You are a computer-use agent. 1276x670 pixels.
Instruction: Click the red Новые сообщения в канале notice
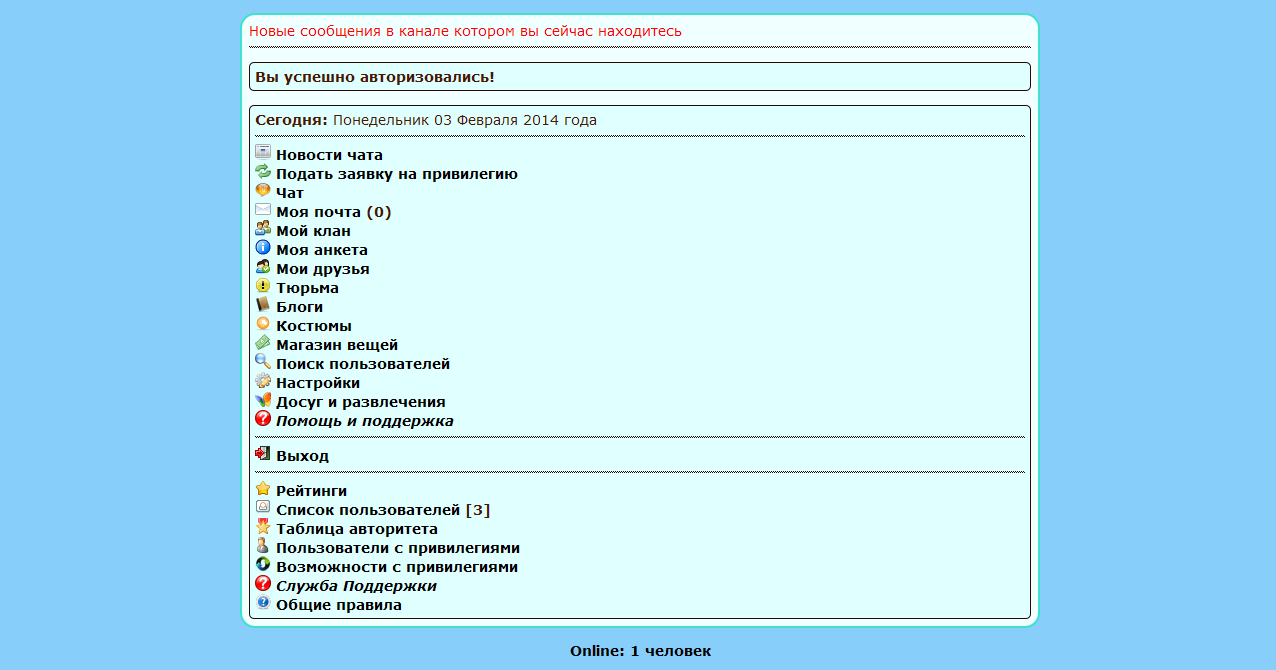tap(465, 31)
